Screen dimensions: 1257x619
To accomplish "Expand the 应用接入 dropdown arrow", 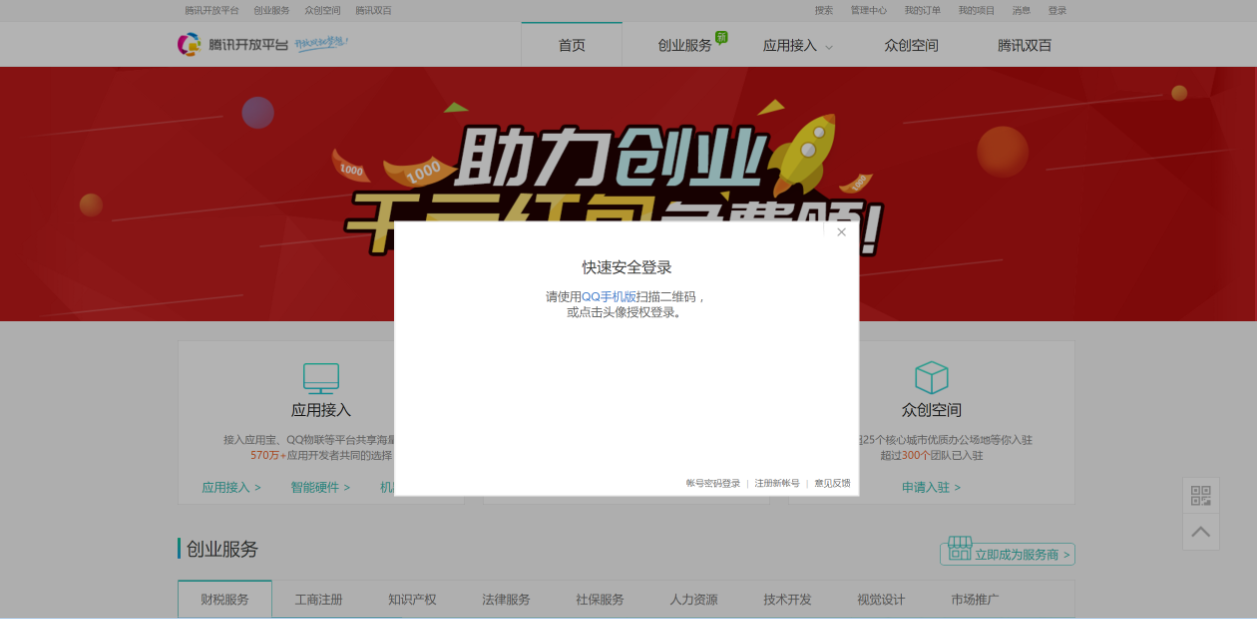I will coord(828,47).
